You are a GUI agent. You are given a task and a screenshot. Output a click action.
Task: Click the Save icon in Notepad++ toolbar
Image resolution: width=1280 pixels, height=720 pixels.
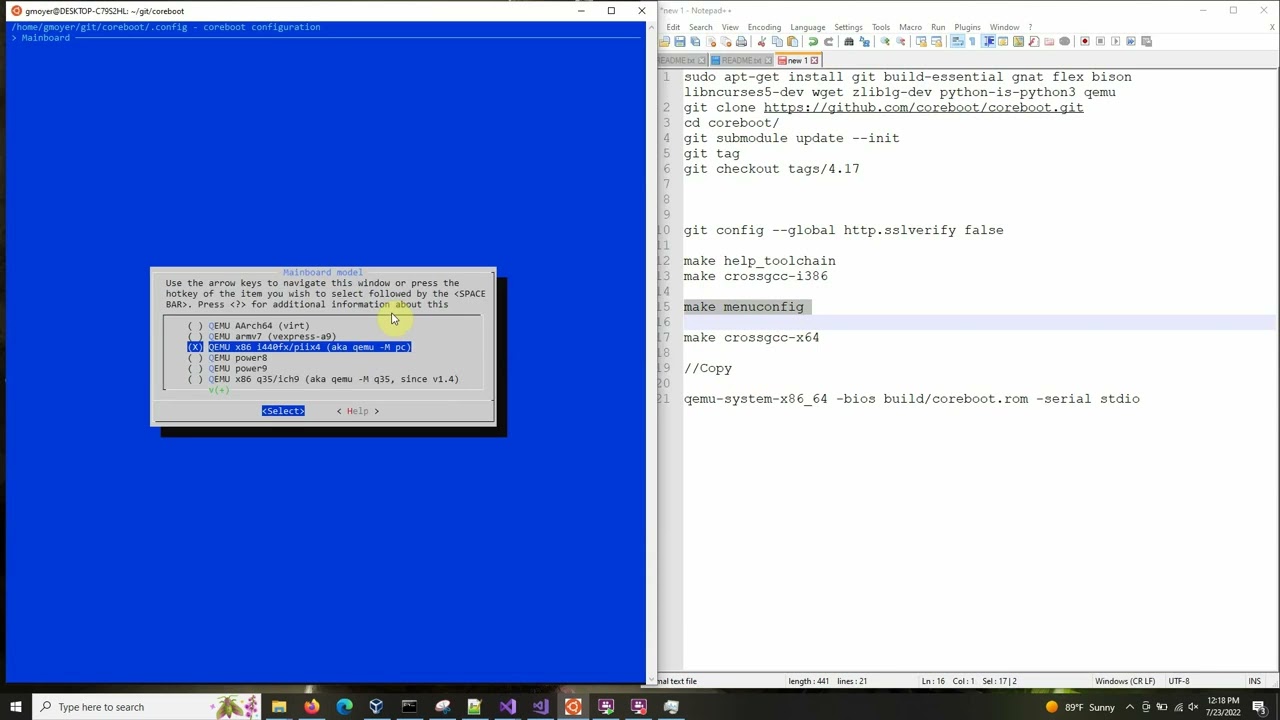[x=680, y=41]
